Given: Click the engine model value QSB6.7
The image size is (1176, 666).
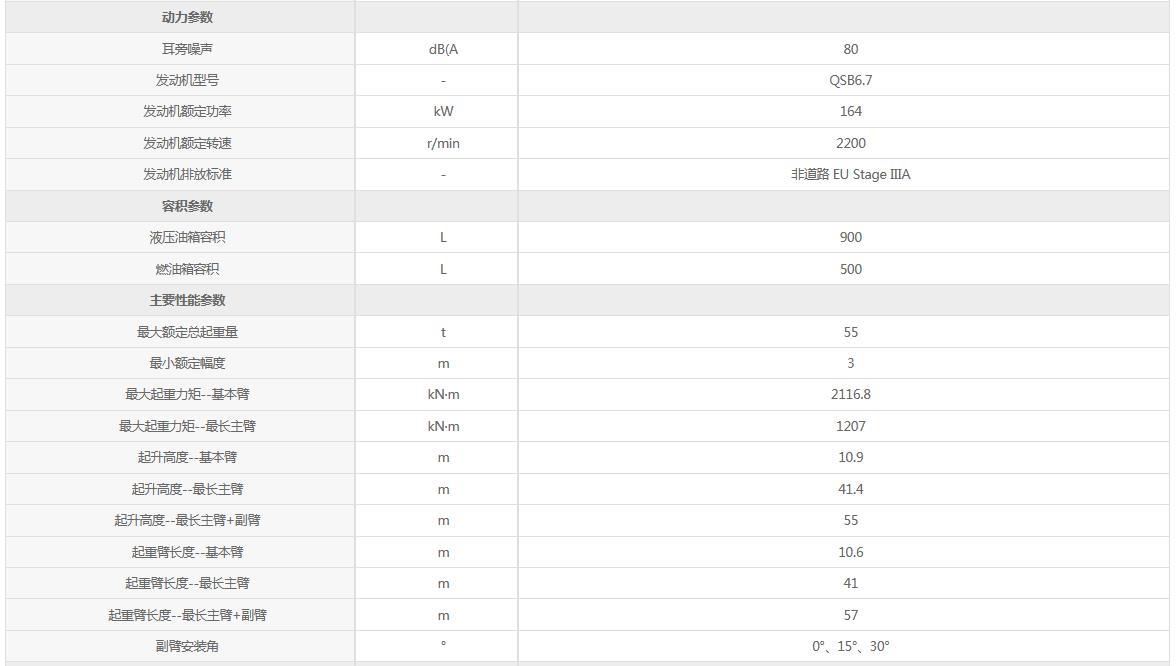Looking at the screenshot, I should [850, 80].
